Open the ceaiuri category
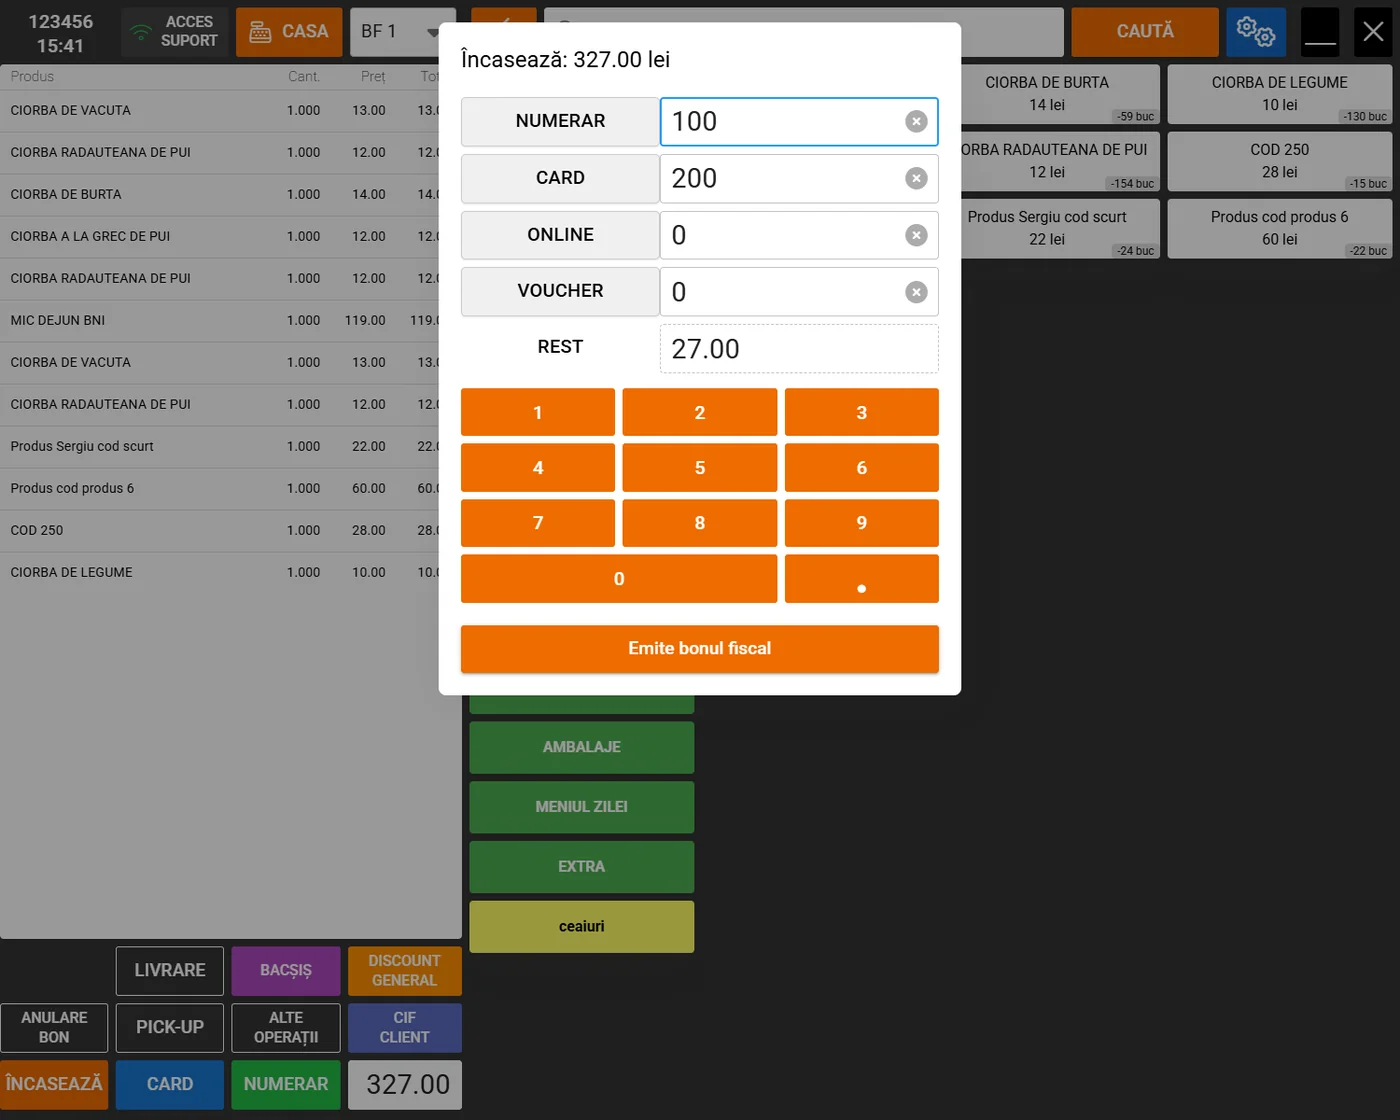Screen dimensions: 1400x1120 (581, 927)
